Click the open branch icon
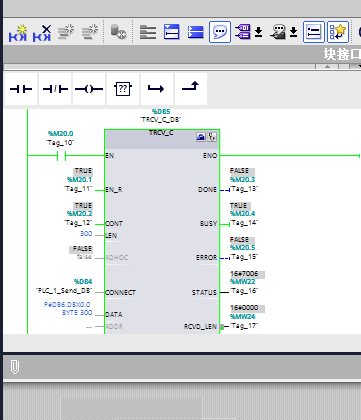This screenshot has width=361, height=420. point(157,89)
